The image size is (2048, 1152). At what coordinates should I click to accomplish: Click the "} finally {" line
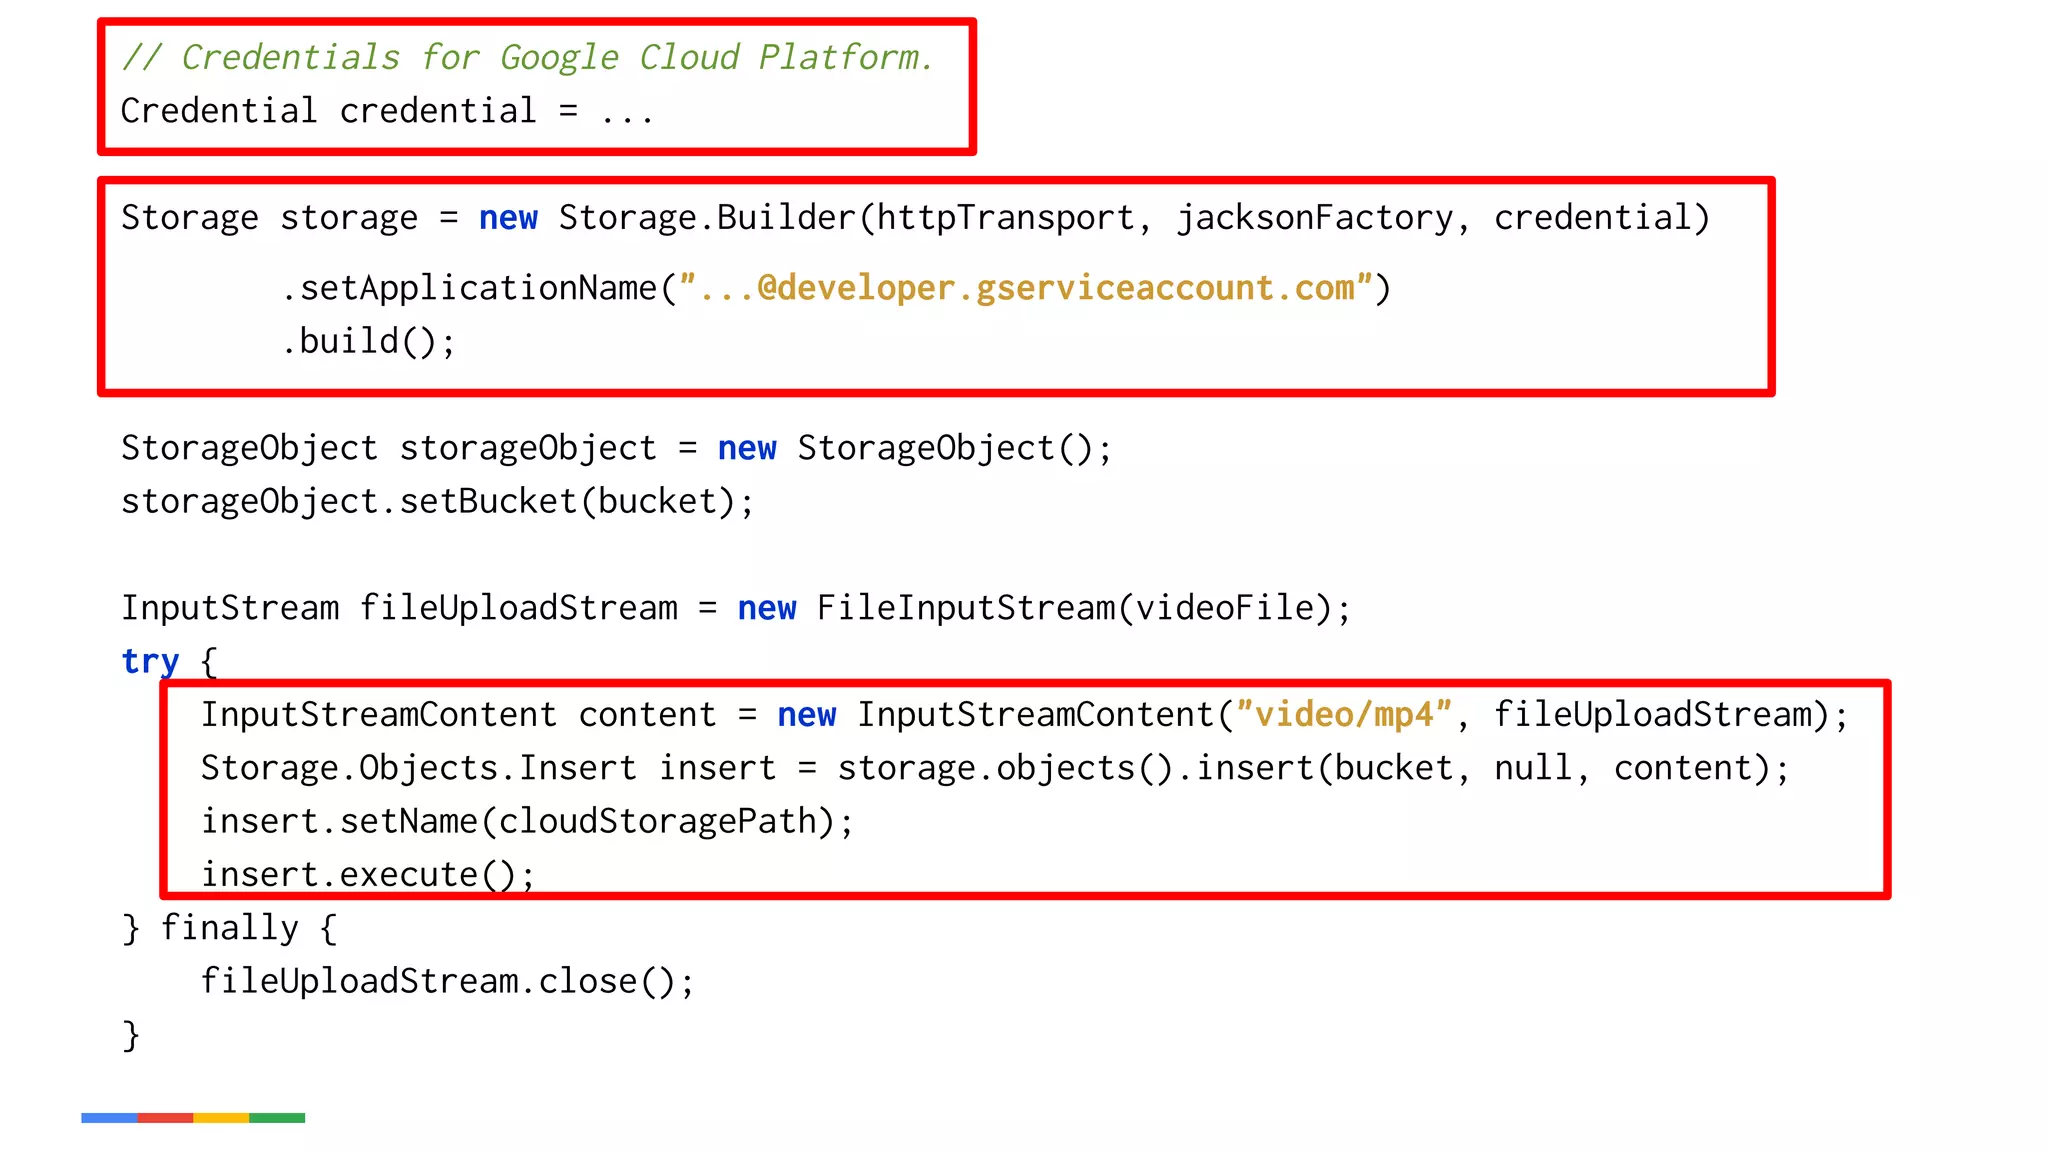coord(229,928)
